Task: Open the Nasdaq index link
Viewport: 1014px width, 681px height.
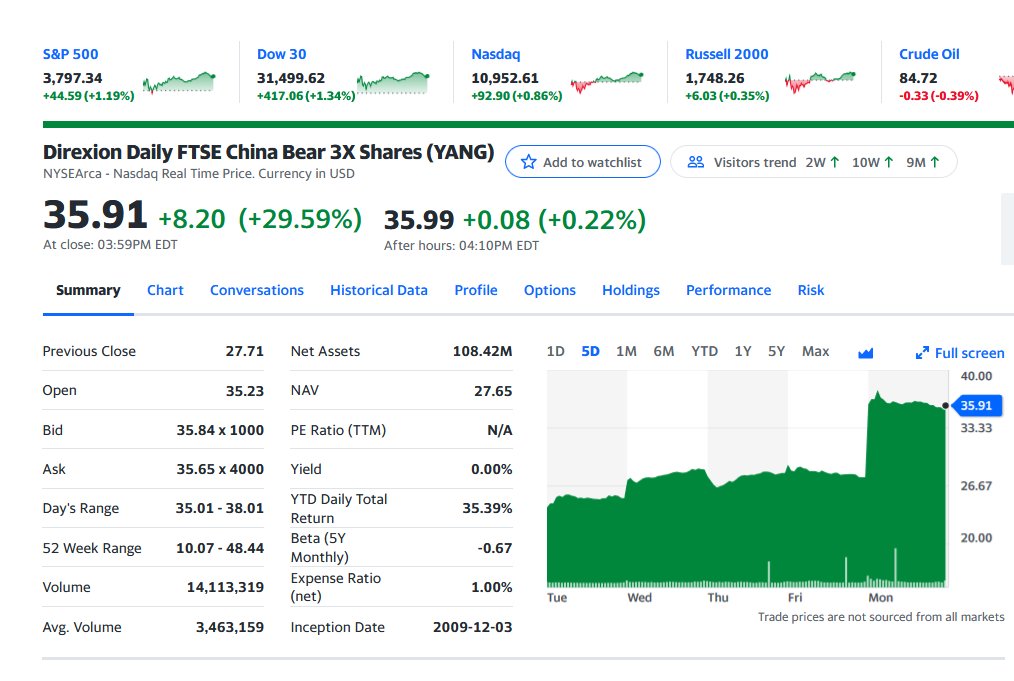Action: pyautogui.click(x=495, y=54)
